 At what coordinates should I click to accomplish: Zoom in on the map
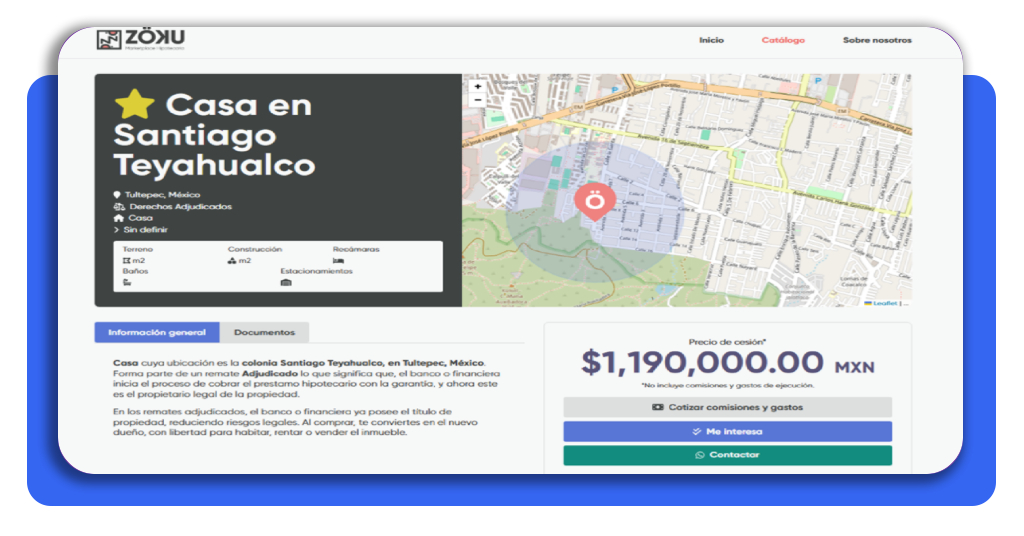[477, 86]
